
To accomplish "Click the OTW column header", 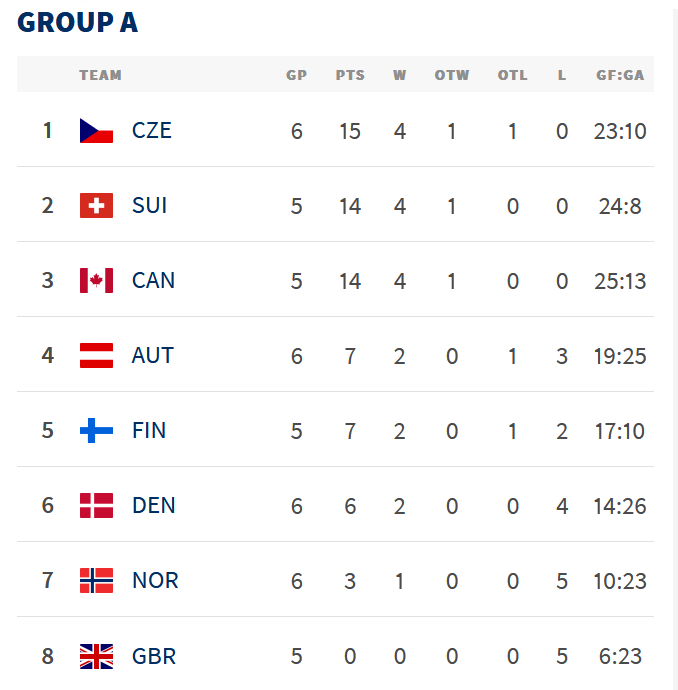I will tap(452, 75).
